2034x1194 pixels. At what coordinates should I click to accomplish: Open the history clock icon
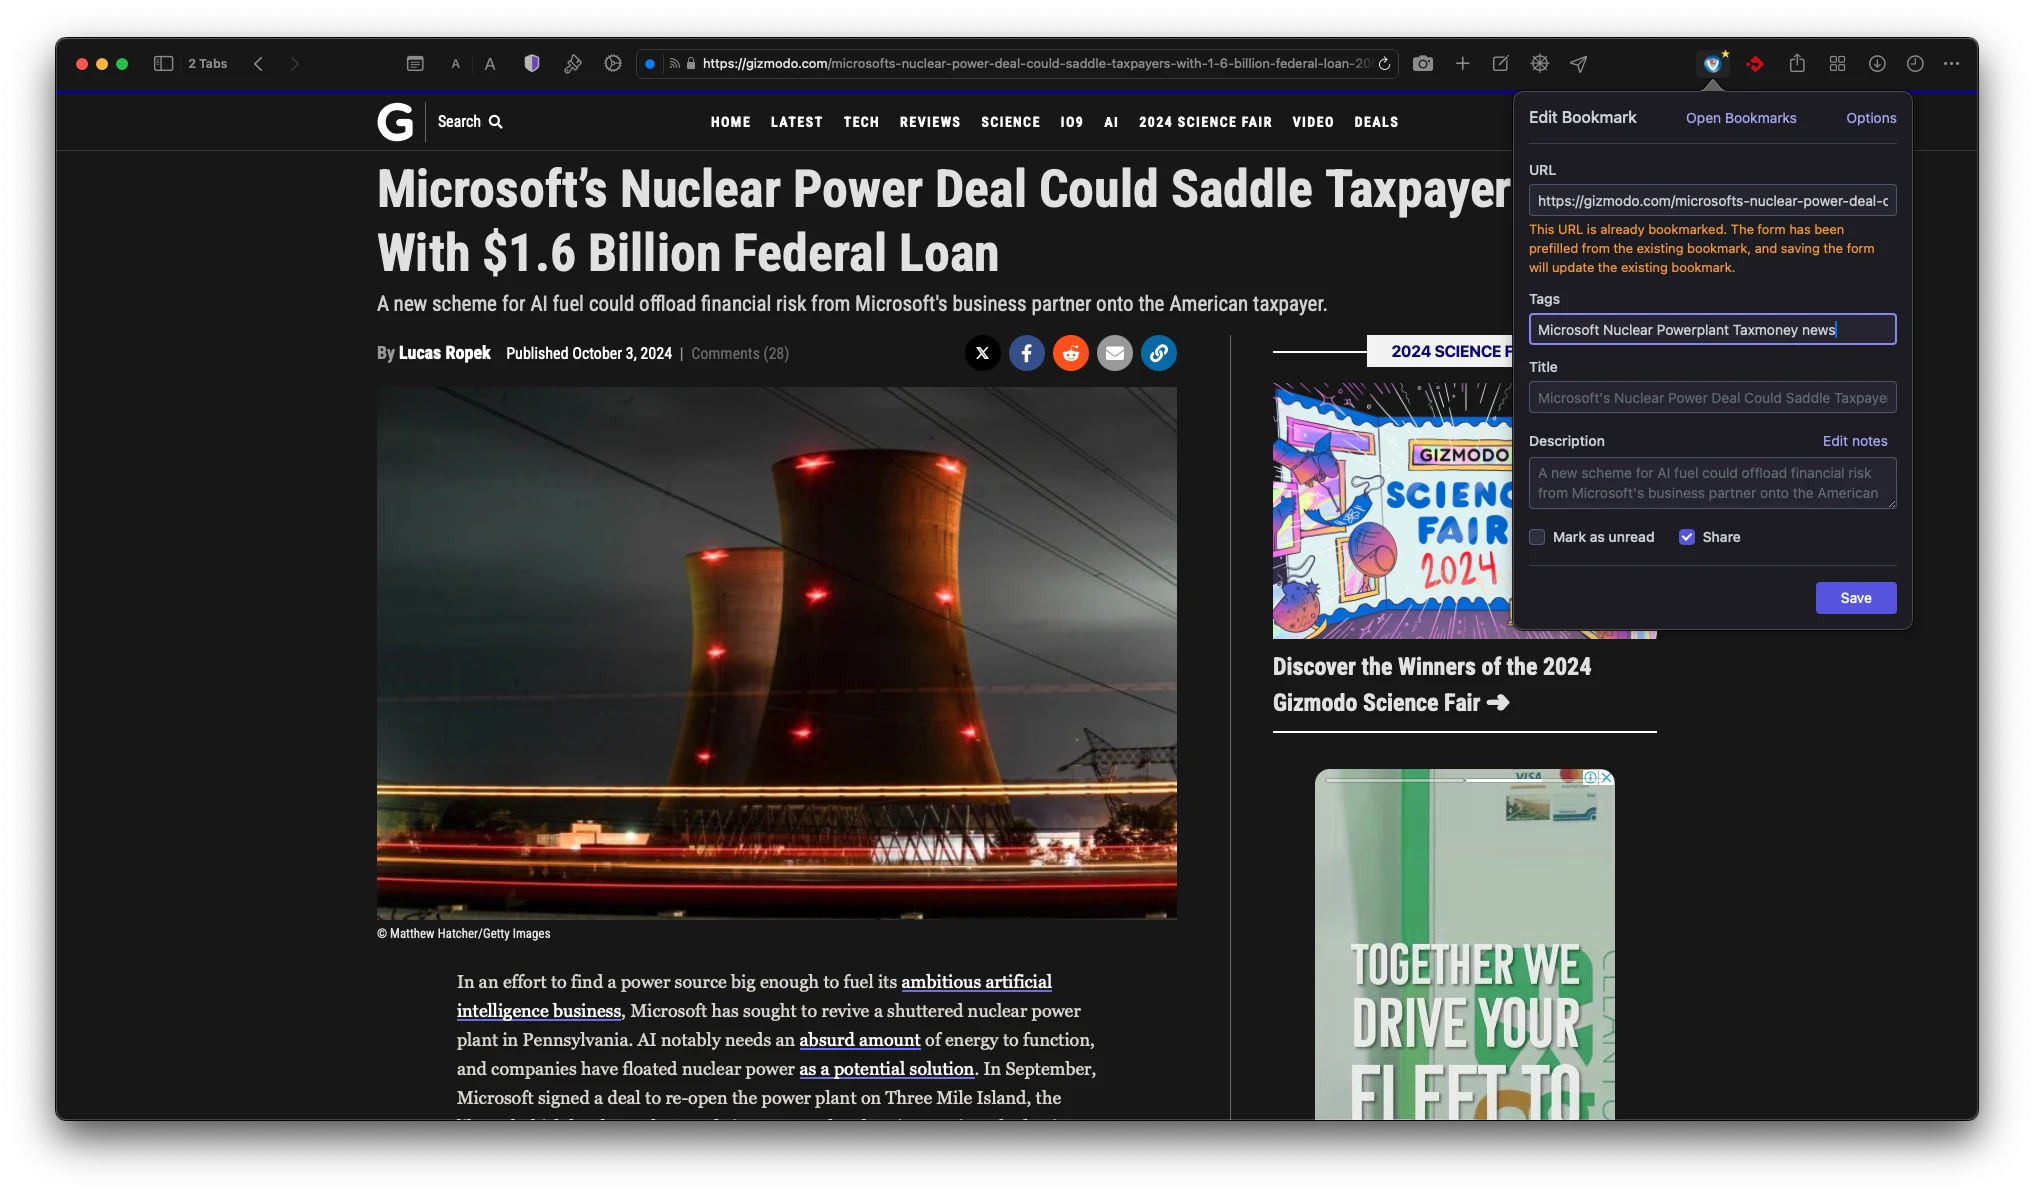pos(1915,64)
